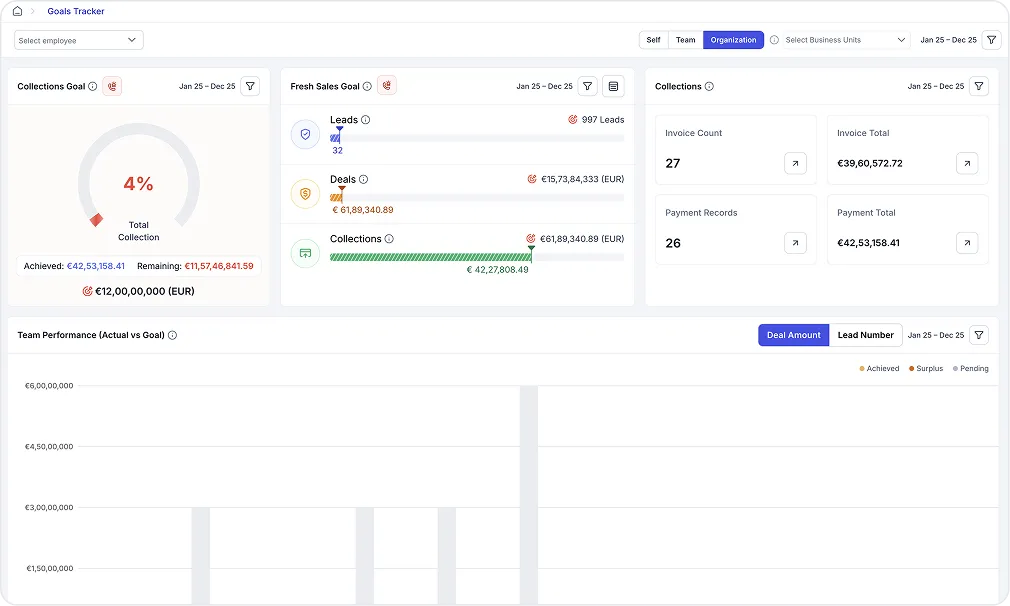The width and height of the screenshot is (1010, 606).
Task: Open the Select Business Units dropdown
Action: pos(845,40)
